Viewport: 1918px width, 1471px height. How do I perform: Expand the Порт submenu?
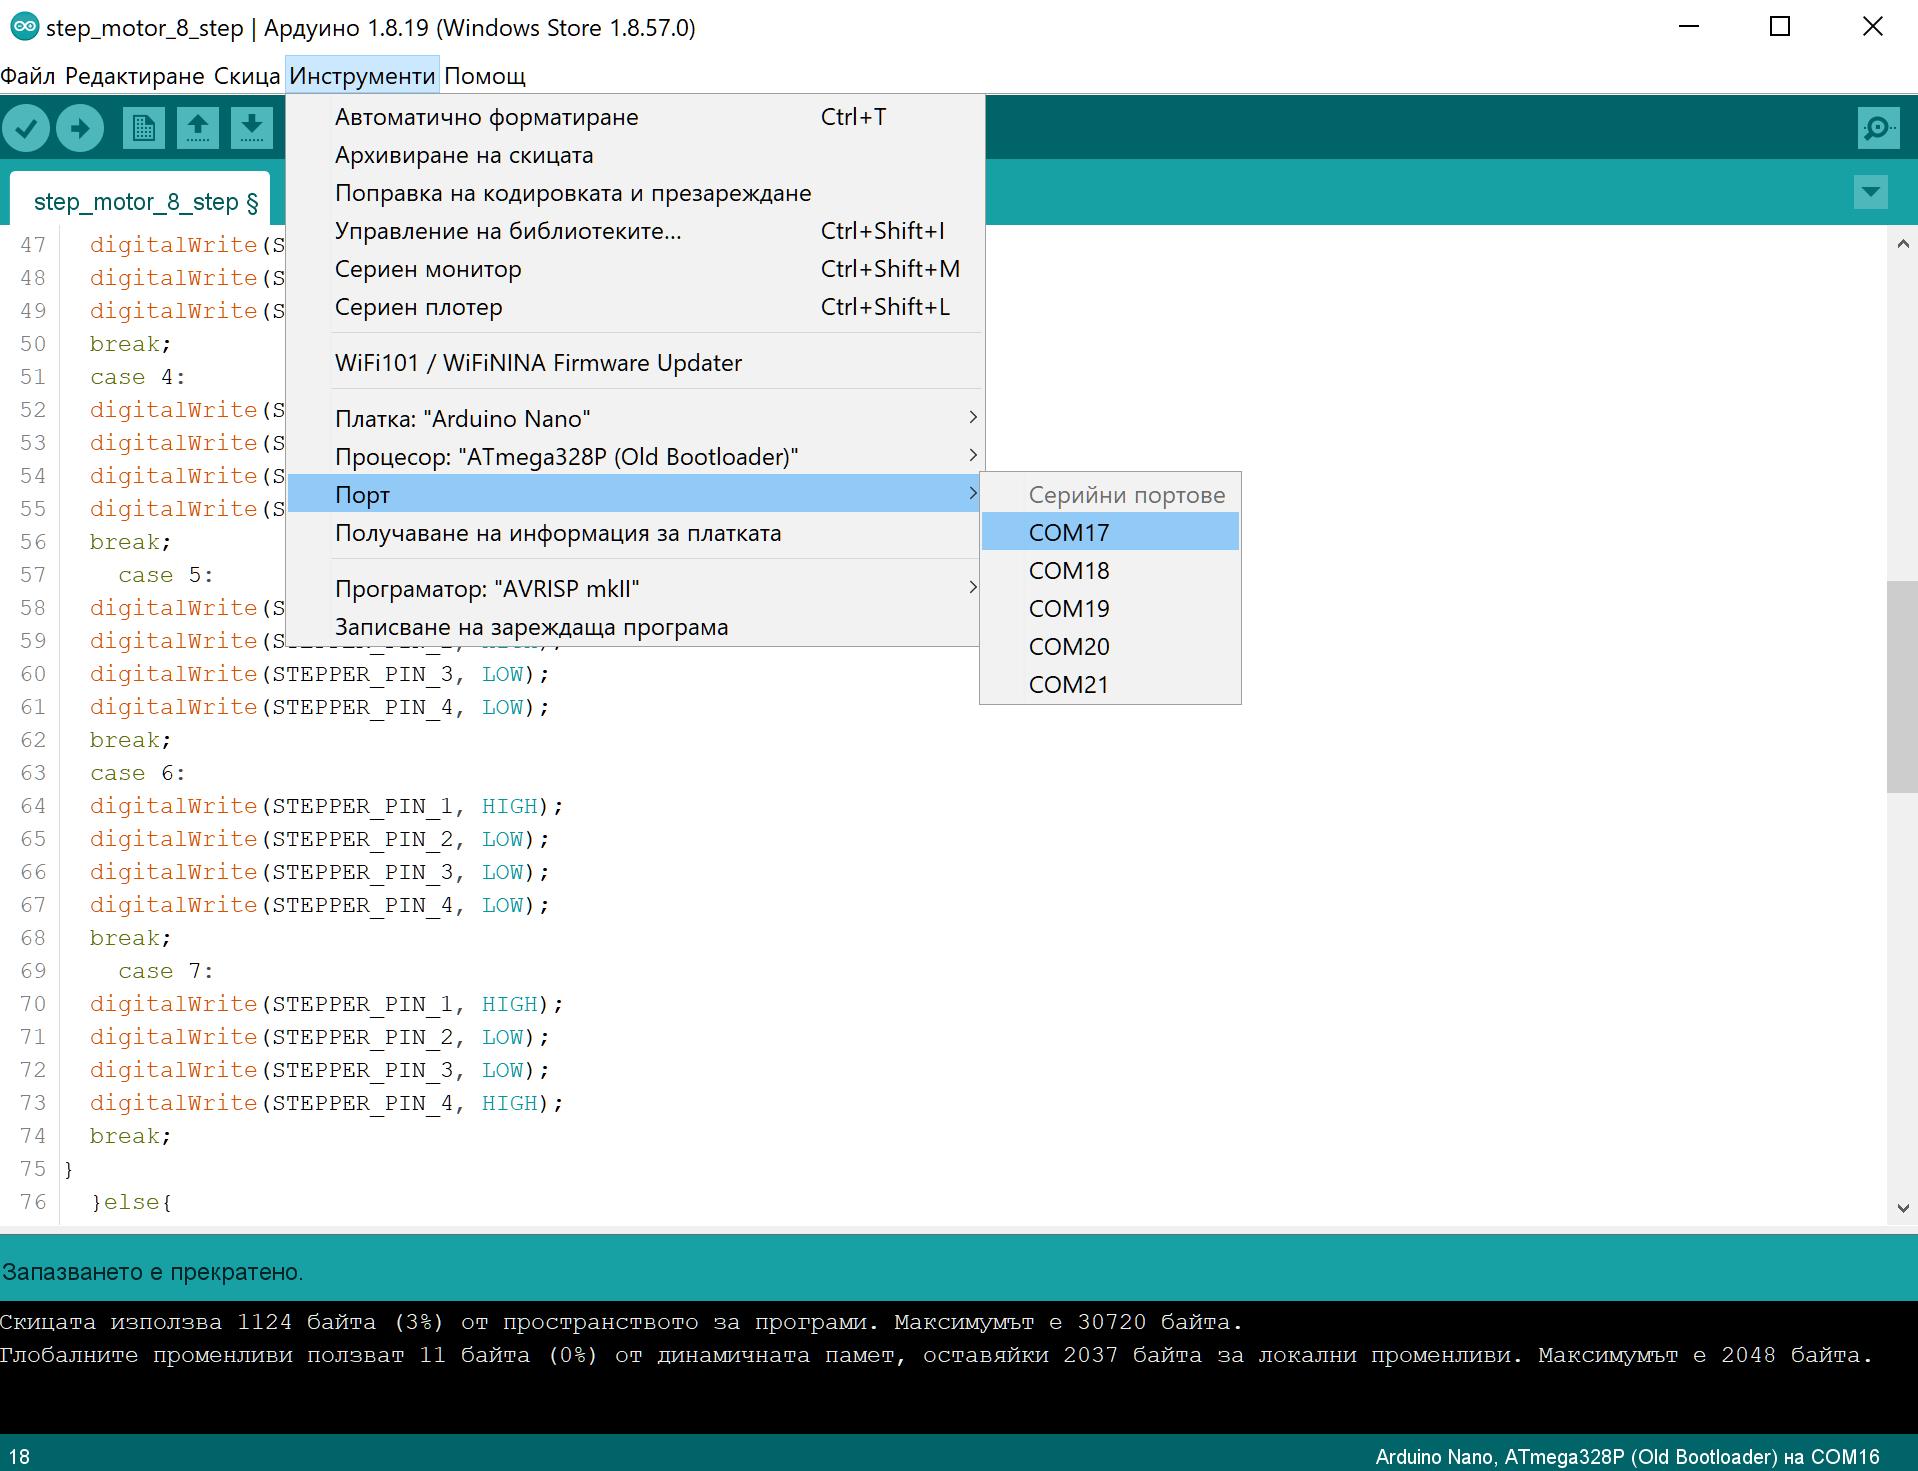tap(633, 495)
